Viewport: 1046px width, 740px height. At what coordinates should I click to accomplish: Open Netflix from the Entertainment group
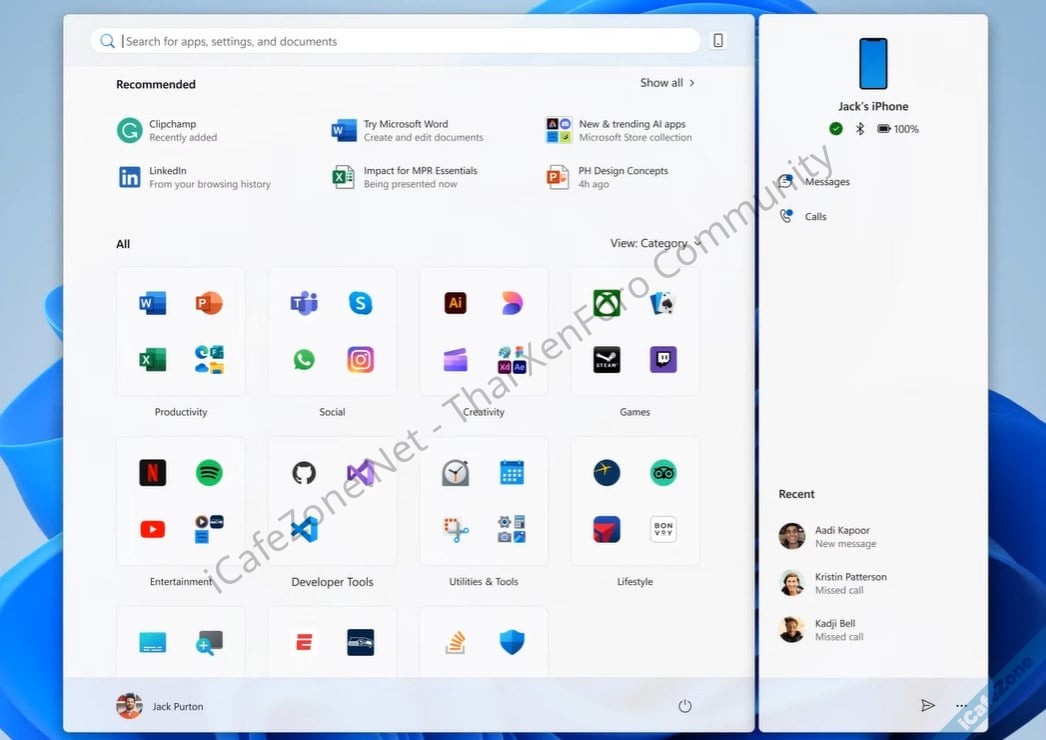[152, 472]
